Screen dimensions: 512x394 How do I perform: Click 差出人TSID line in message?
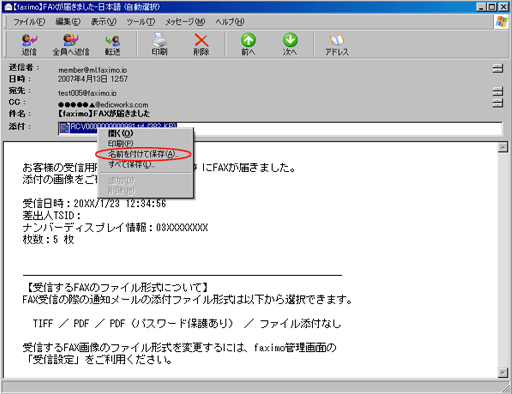coord(51,215)
